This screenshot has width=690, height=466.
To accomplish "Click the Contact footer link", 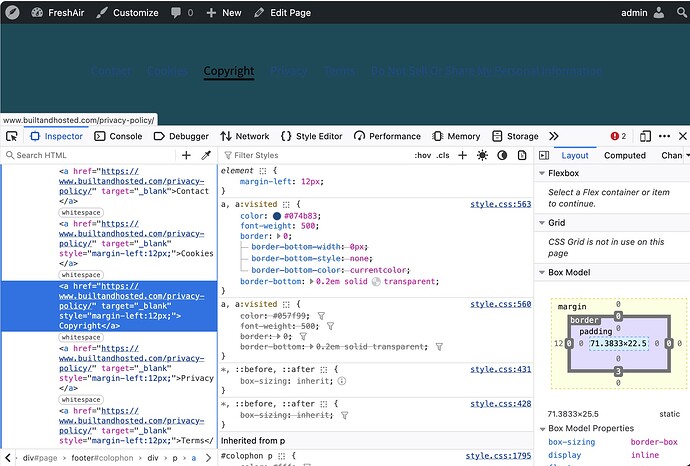I will click(111, 71).
